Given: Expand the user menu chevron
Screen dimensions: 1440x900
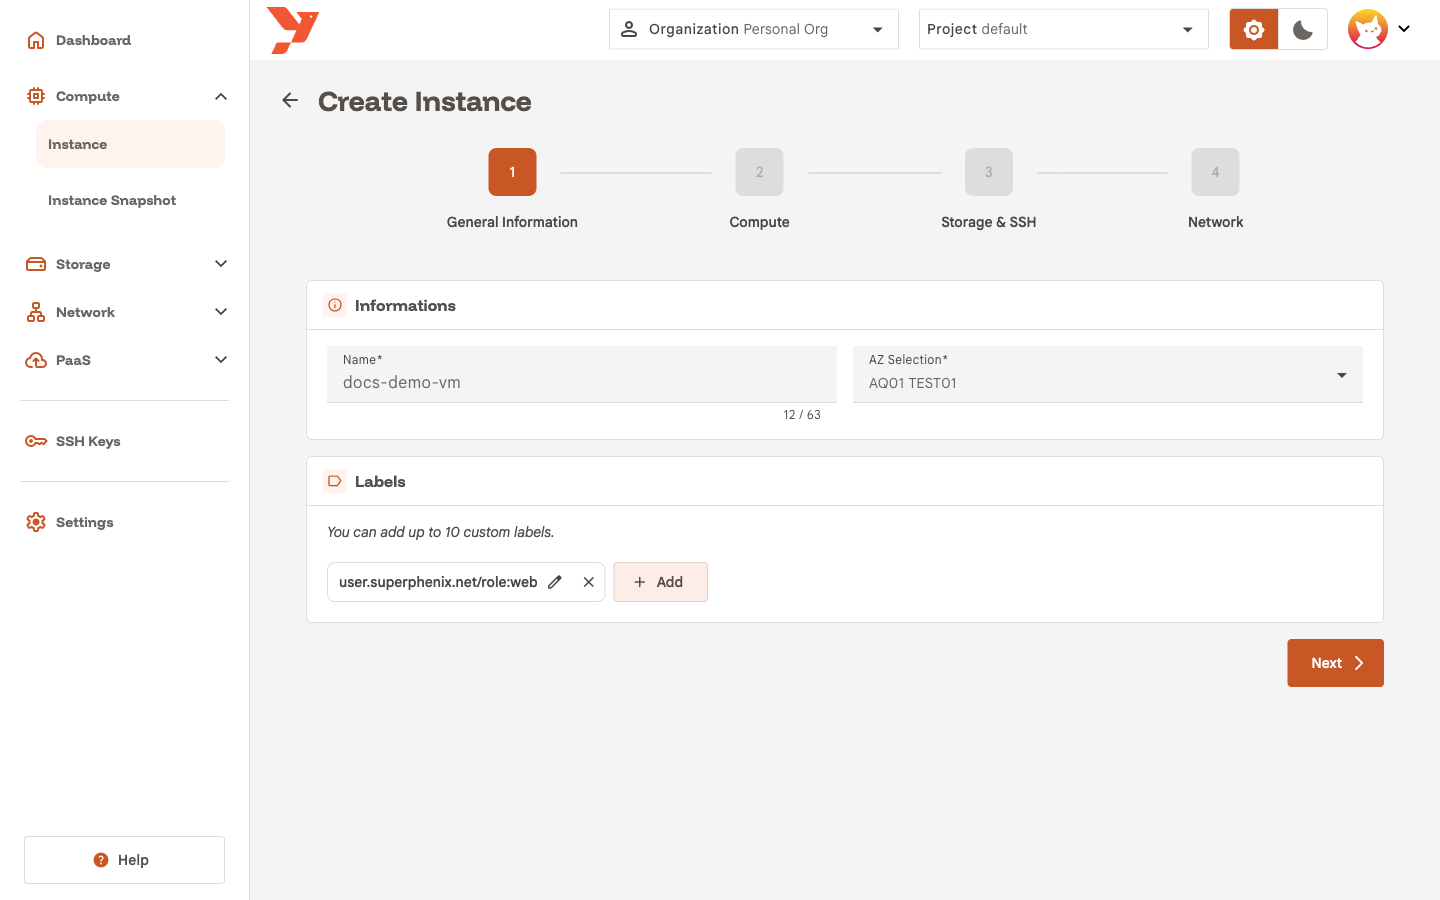Looking at the screenshot, I should click(x=1404, y=29).
